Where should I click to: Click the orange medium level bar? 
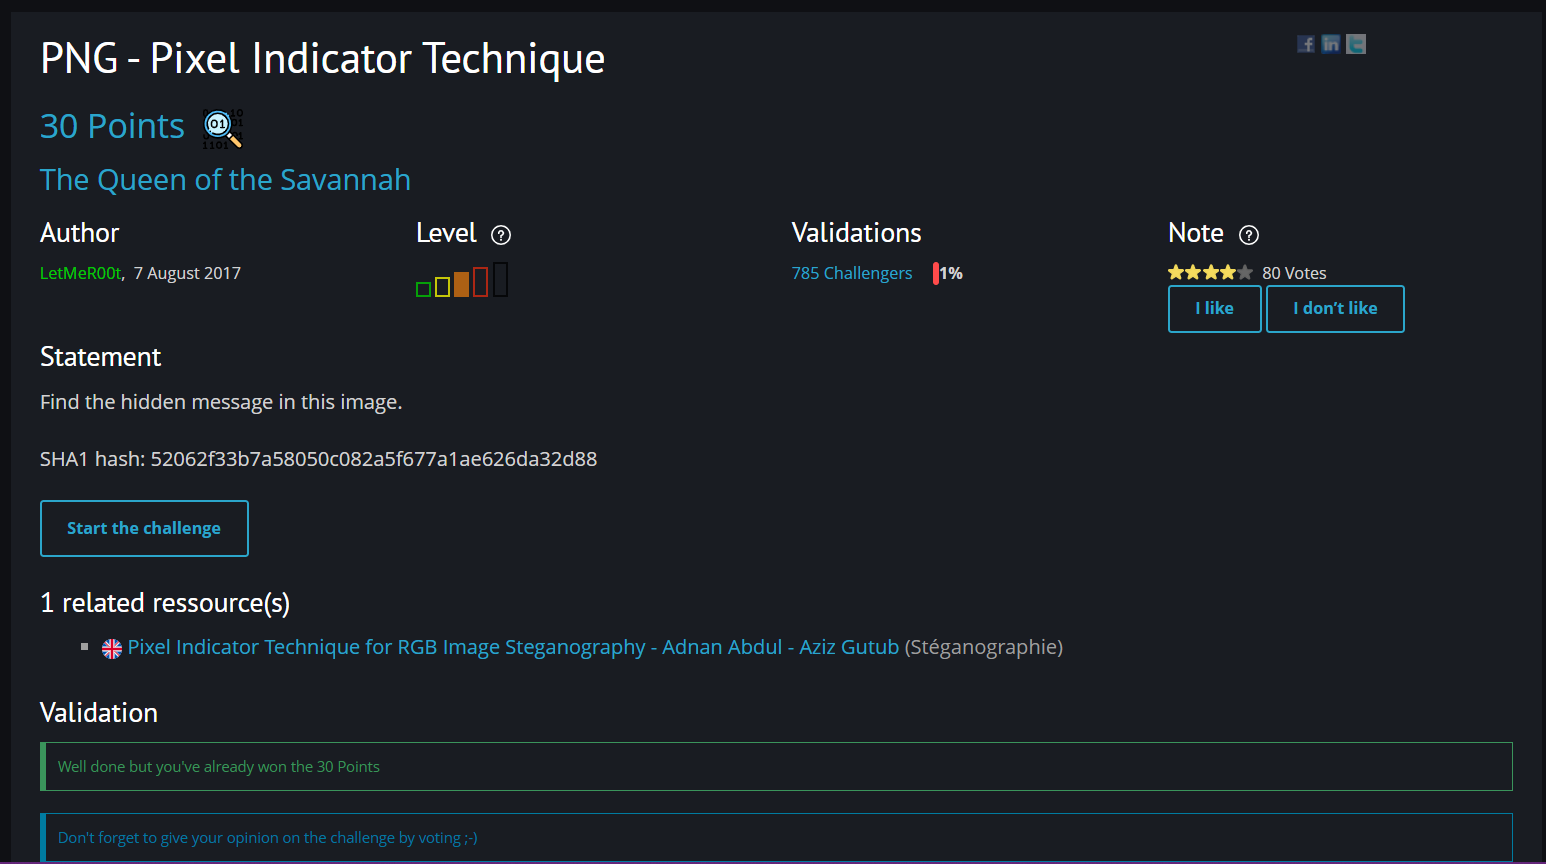tap(461, 284)
